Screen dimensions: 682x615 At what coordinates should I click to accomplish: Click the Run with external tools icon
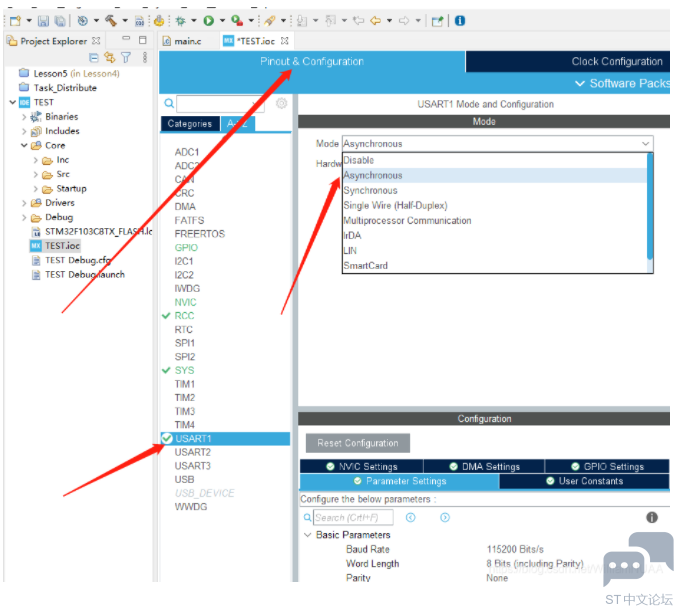pos(237,20)
